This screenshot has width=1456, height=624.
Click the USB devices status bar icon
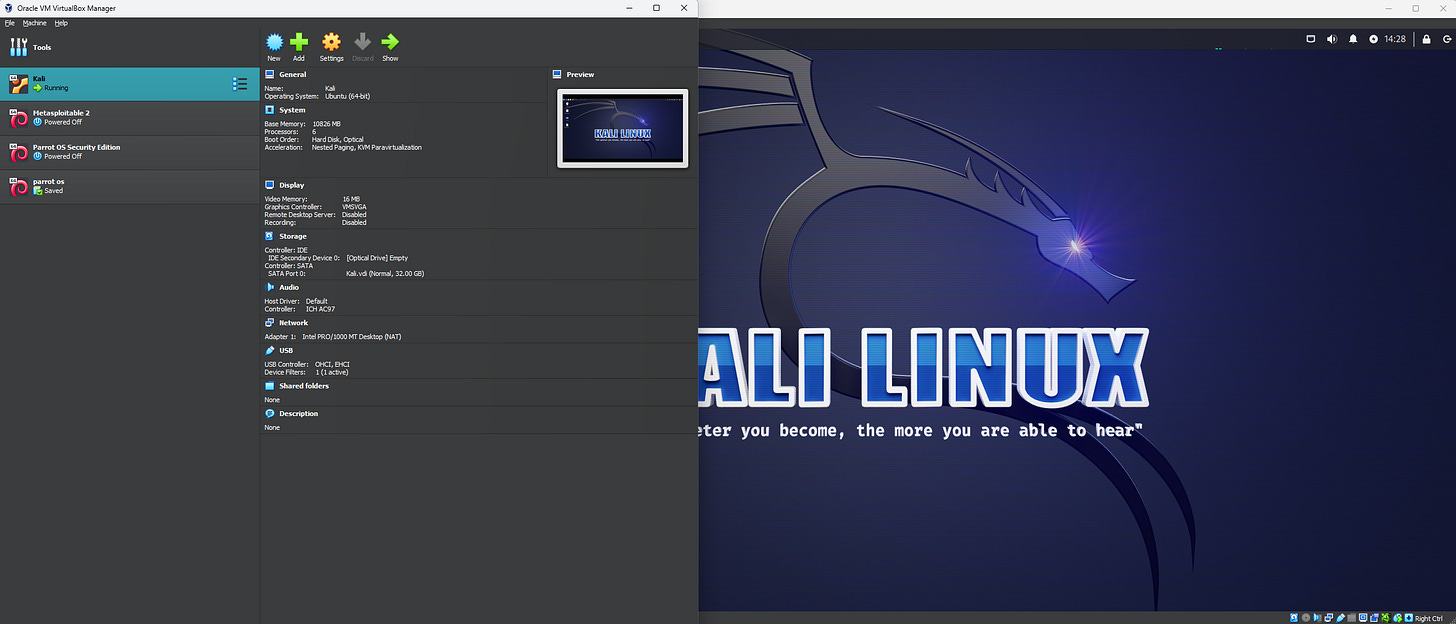(x=1340, y=617)
